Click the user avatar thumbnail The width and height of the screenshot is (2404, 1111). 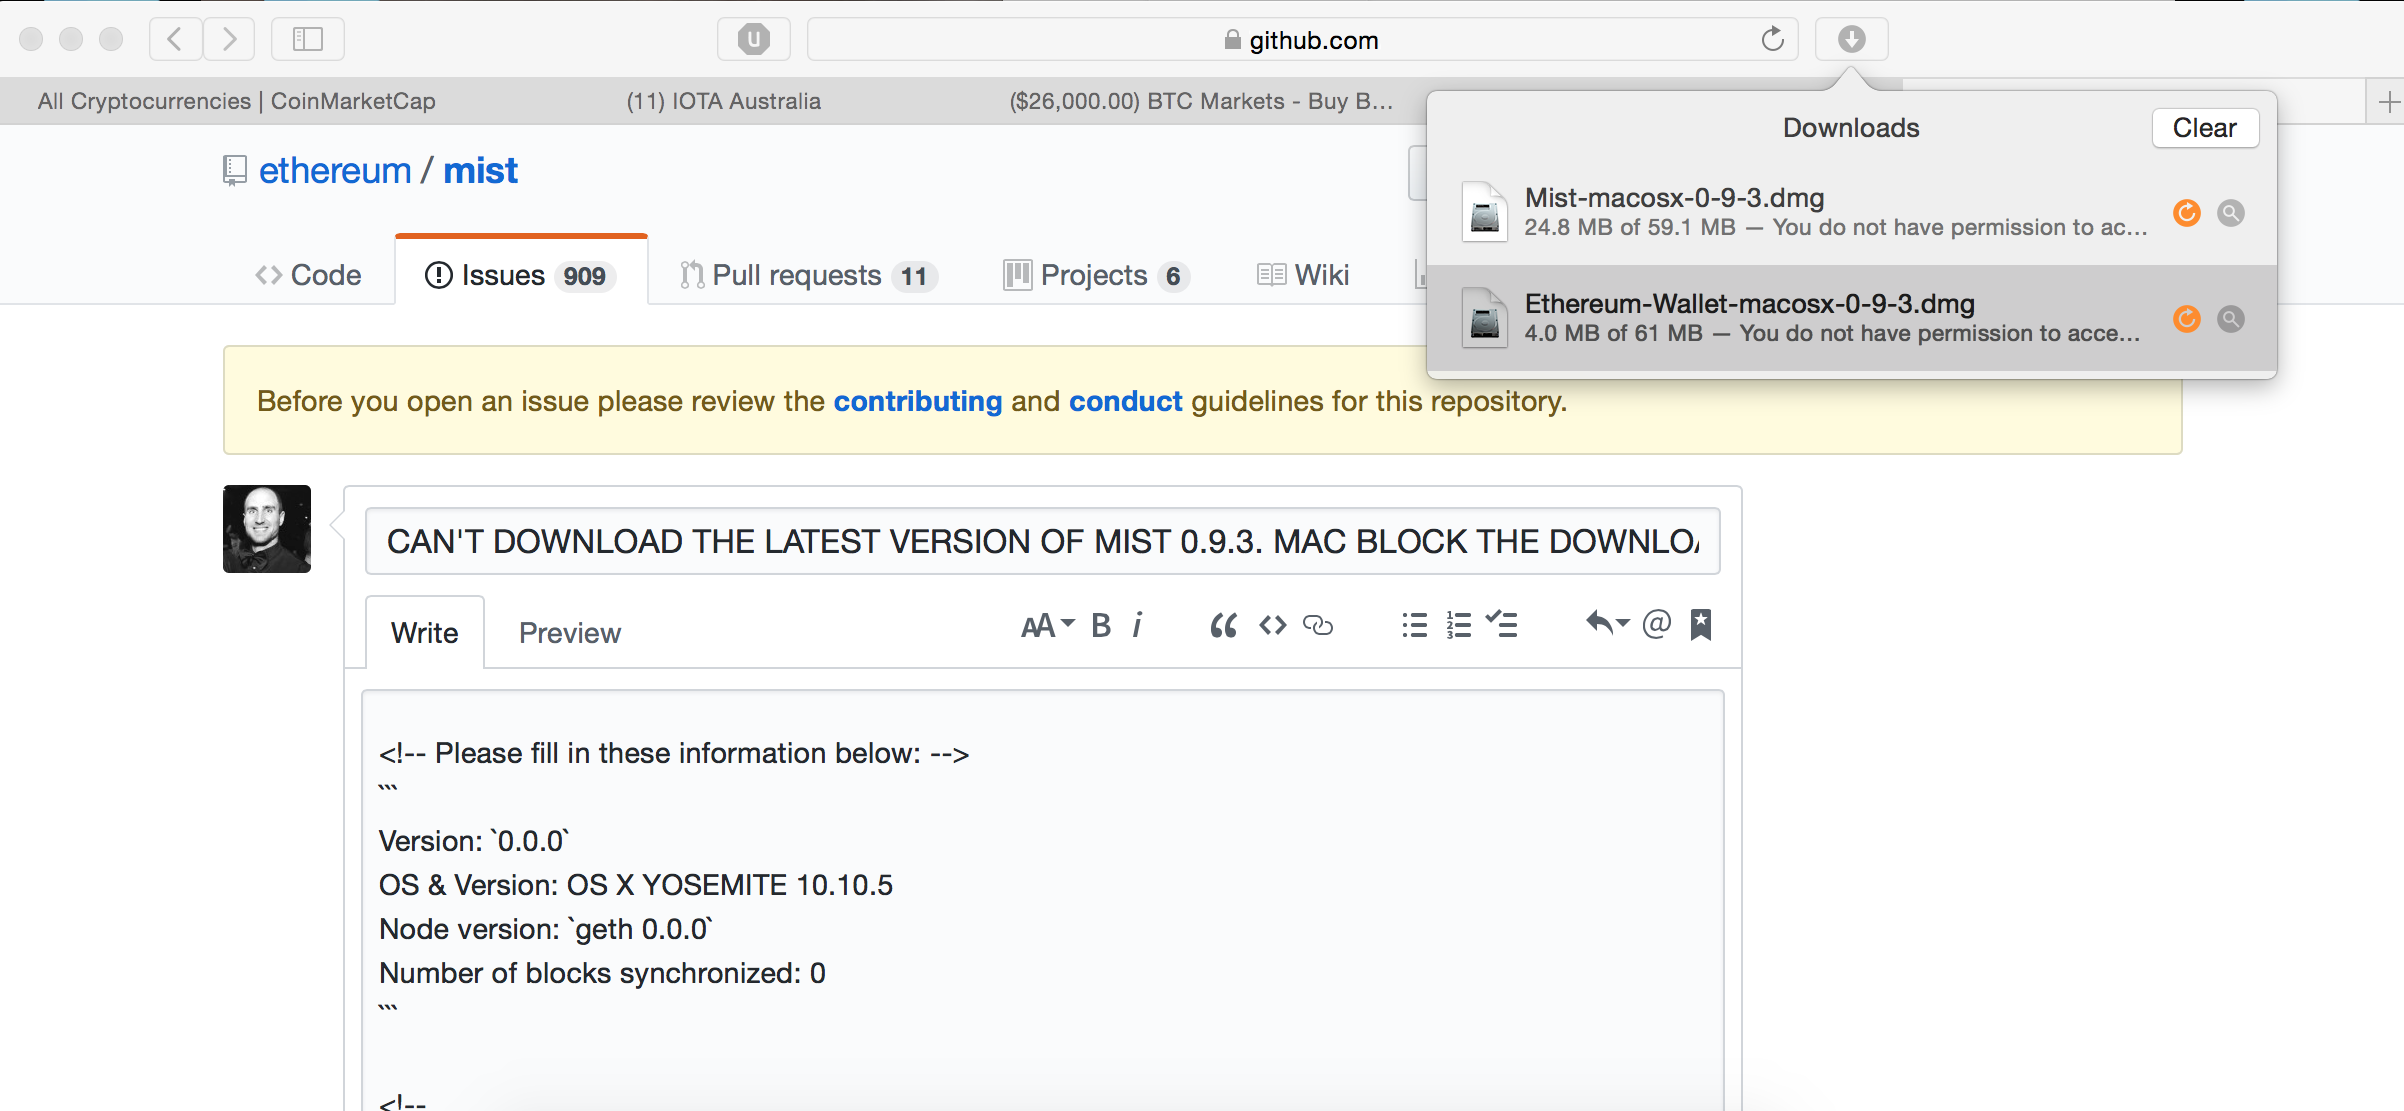[267, 529]
